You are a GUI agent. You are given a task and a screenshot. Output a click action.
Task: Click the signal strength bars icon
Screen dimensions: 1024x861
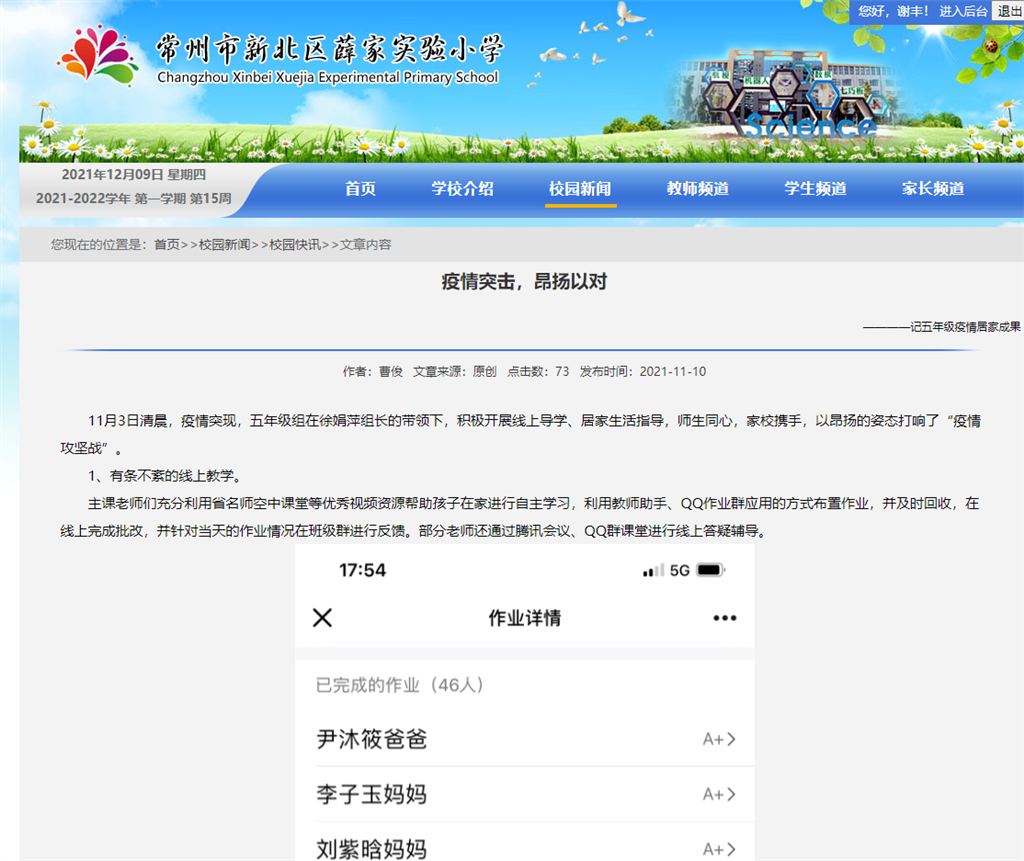pos(653,570)
